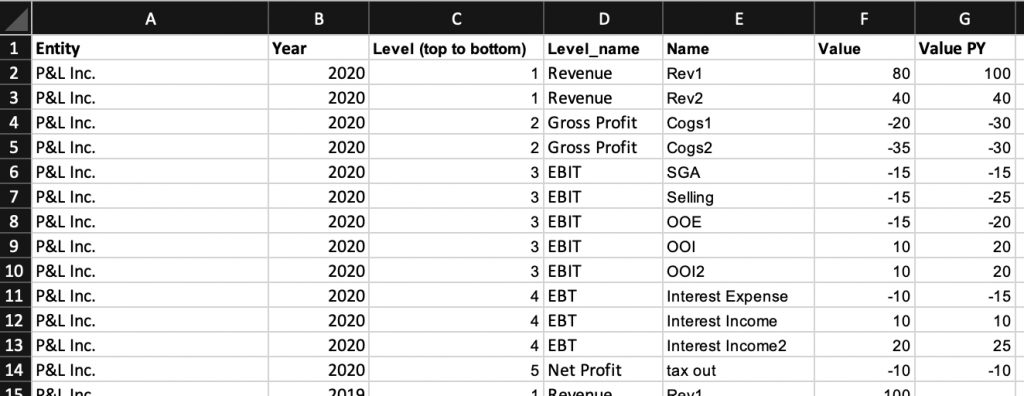This screenshot has height=396, width=1024.
Task: Select cell containing Rev1 in row 2
Action: pos(739,73)
